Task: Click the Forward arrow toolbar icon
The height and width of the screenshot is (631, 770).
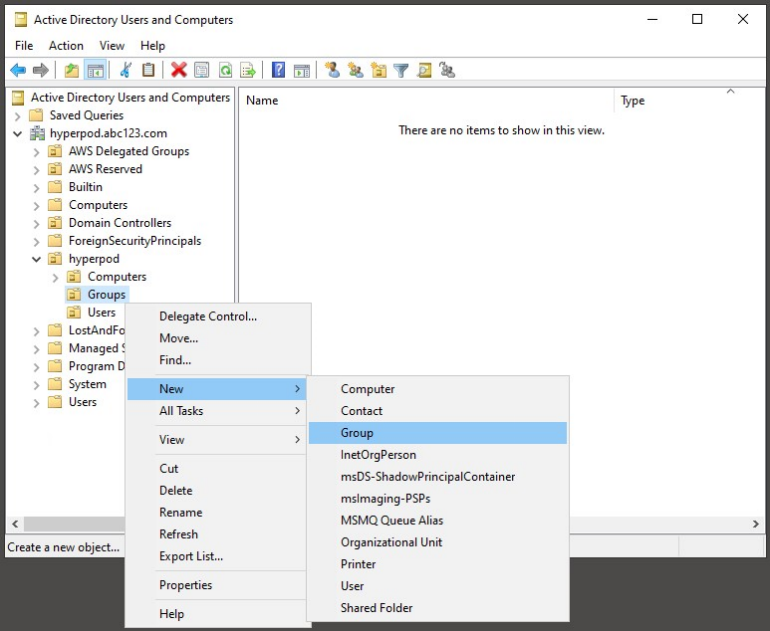Action: coord(41,70)
